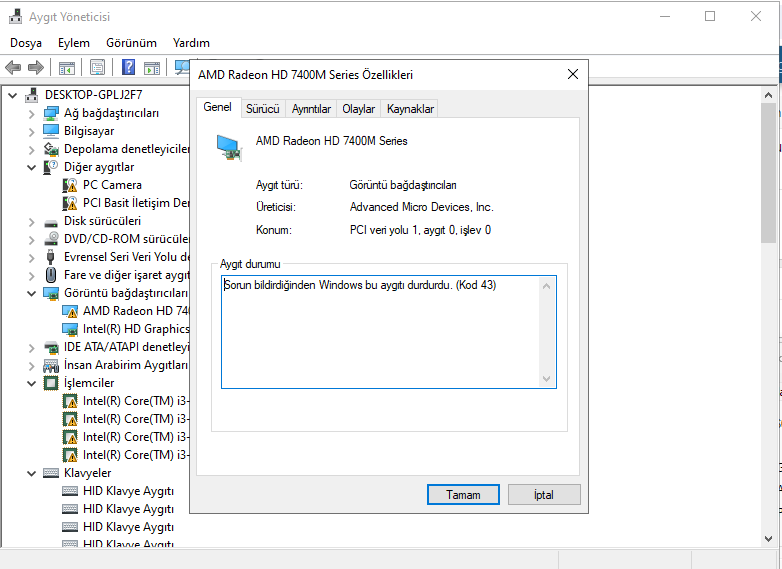782x569 pixels.
Task: Select the Klavyeler category label
Action: pyautogui.click(x=88, y=473)
